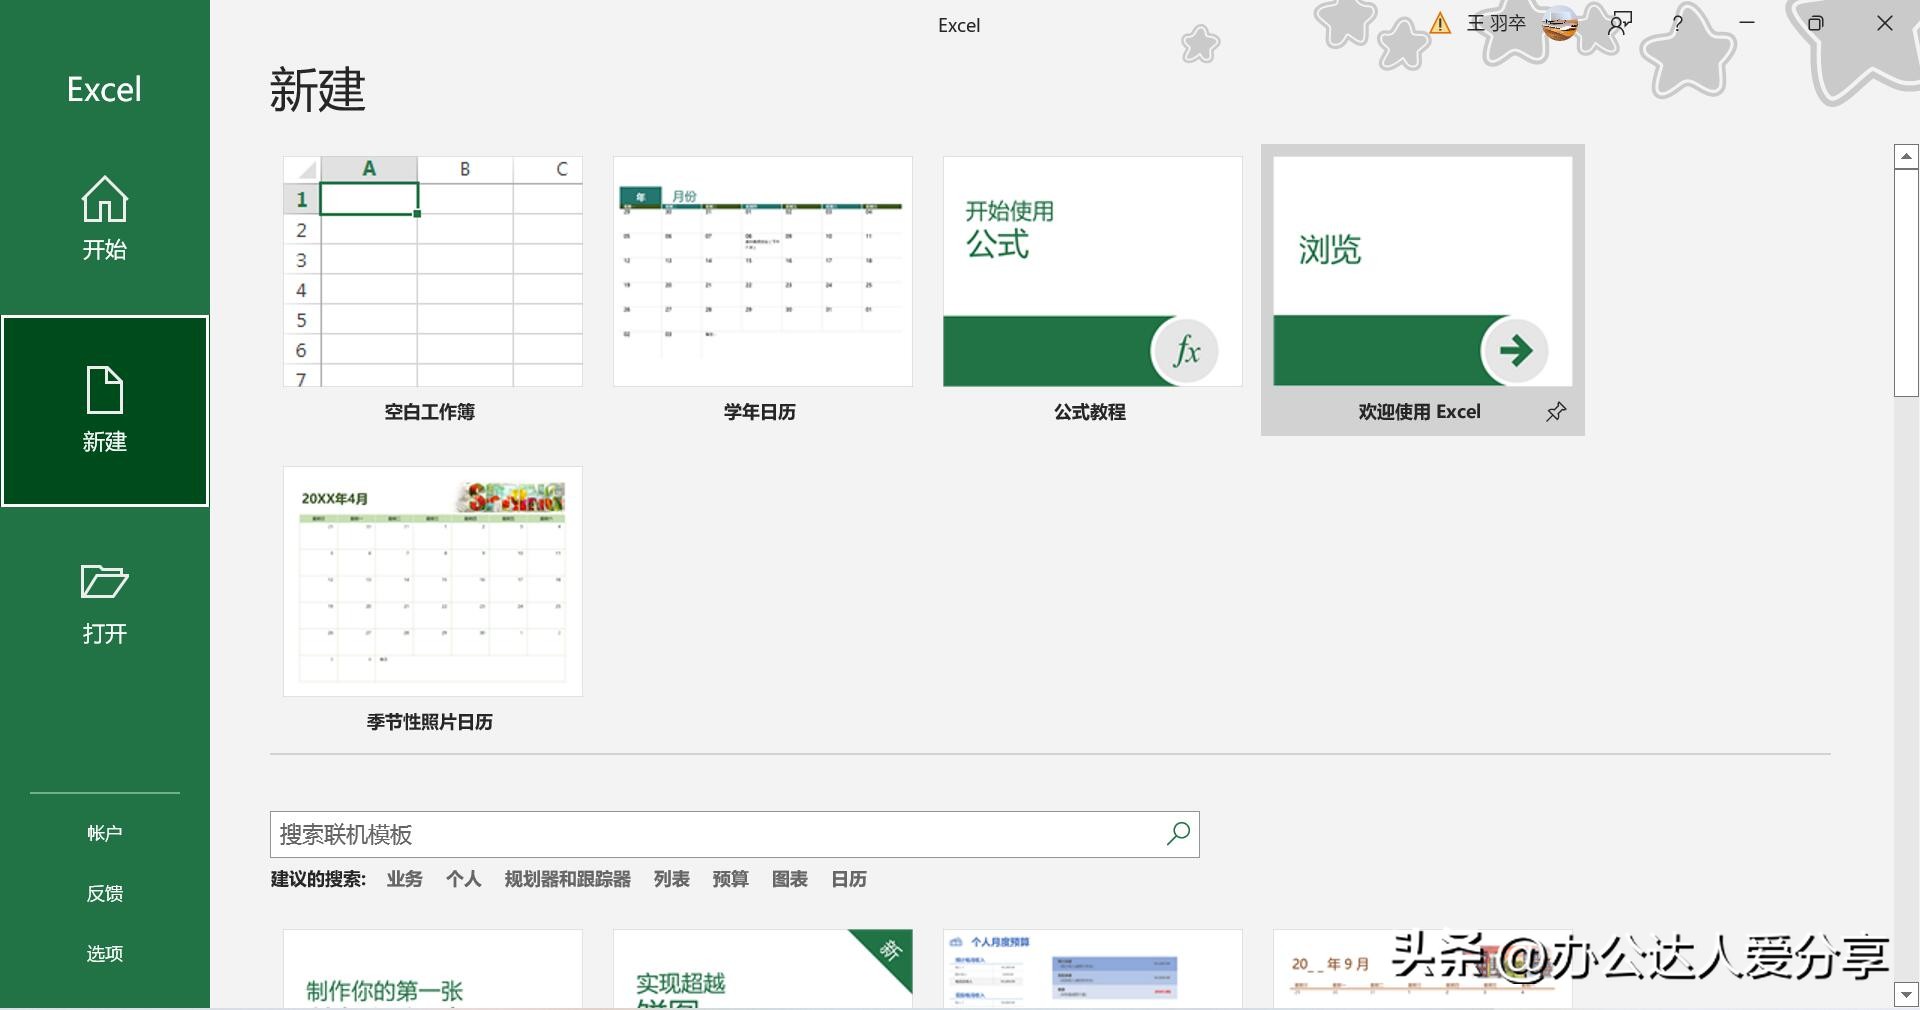This screenshot has height=1010, width=1920.
Task: Search templates by 业务 suggestion
Action: [x=404, y=880]
